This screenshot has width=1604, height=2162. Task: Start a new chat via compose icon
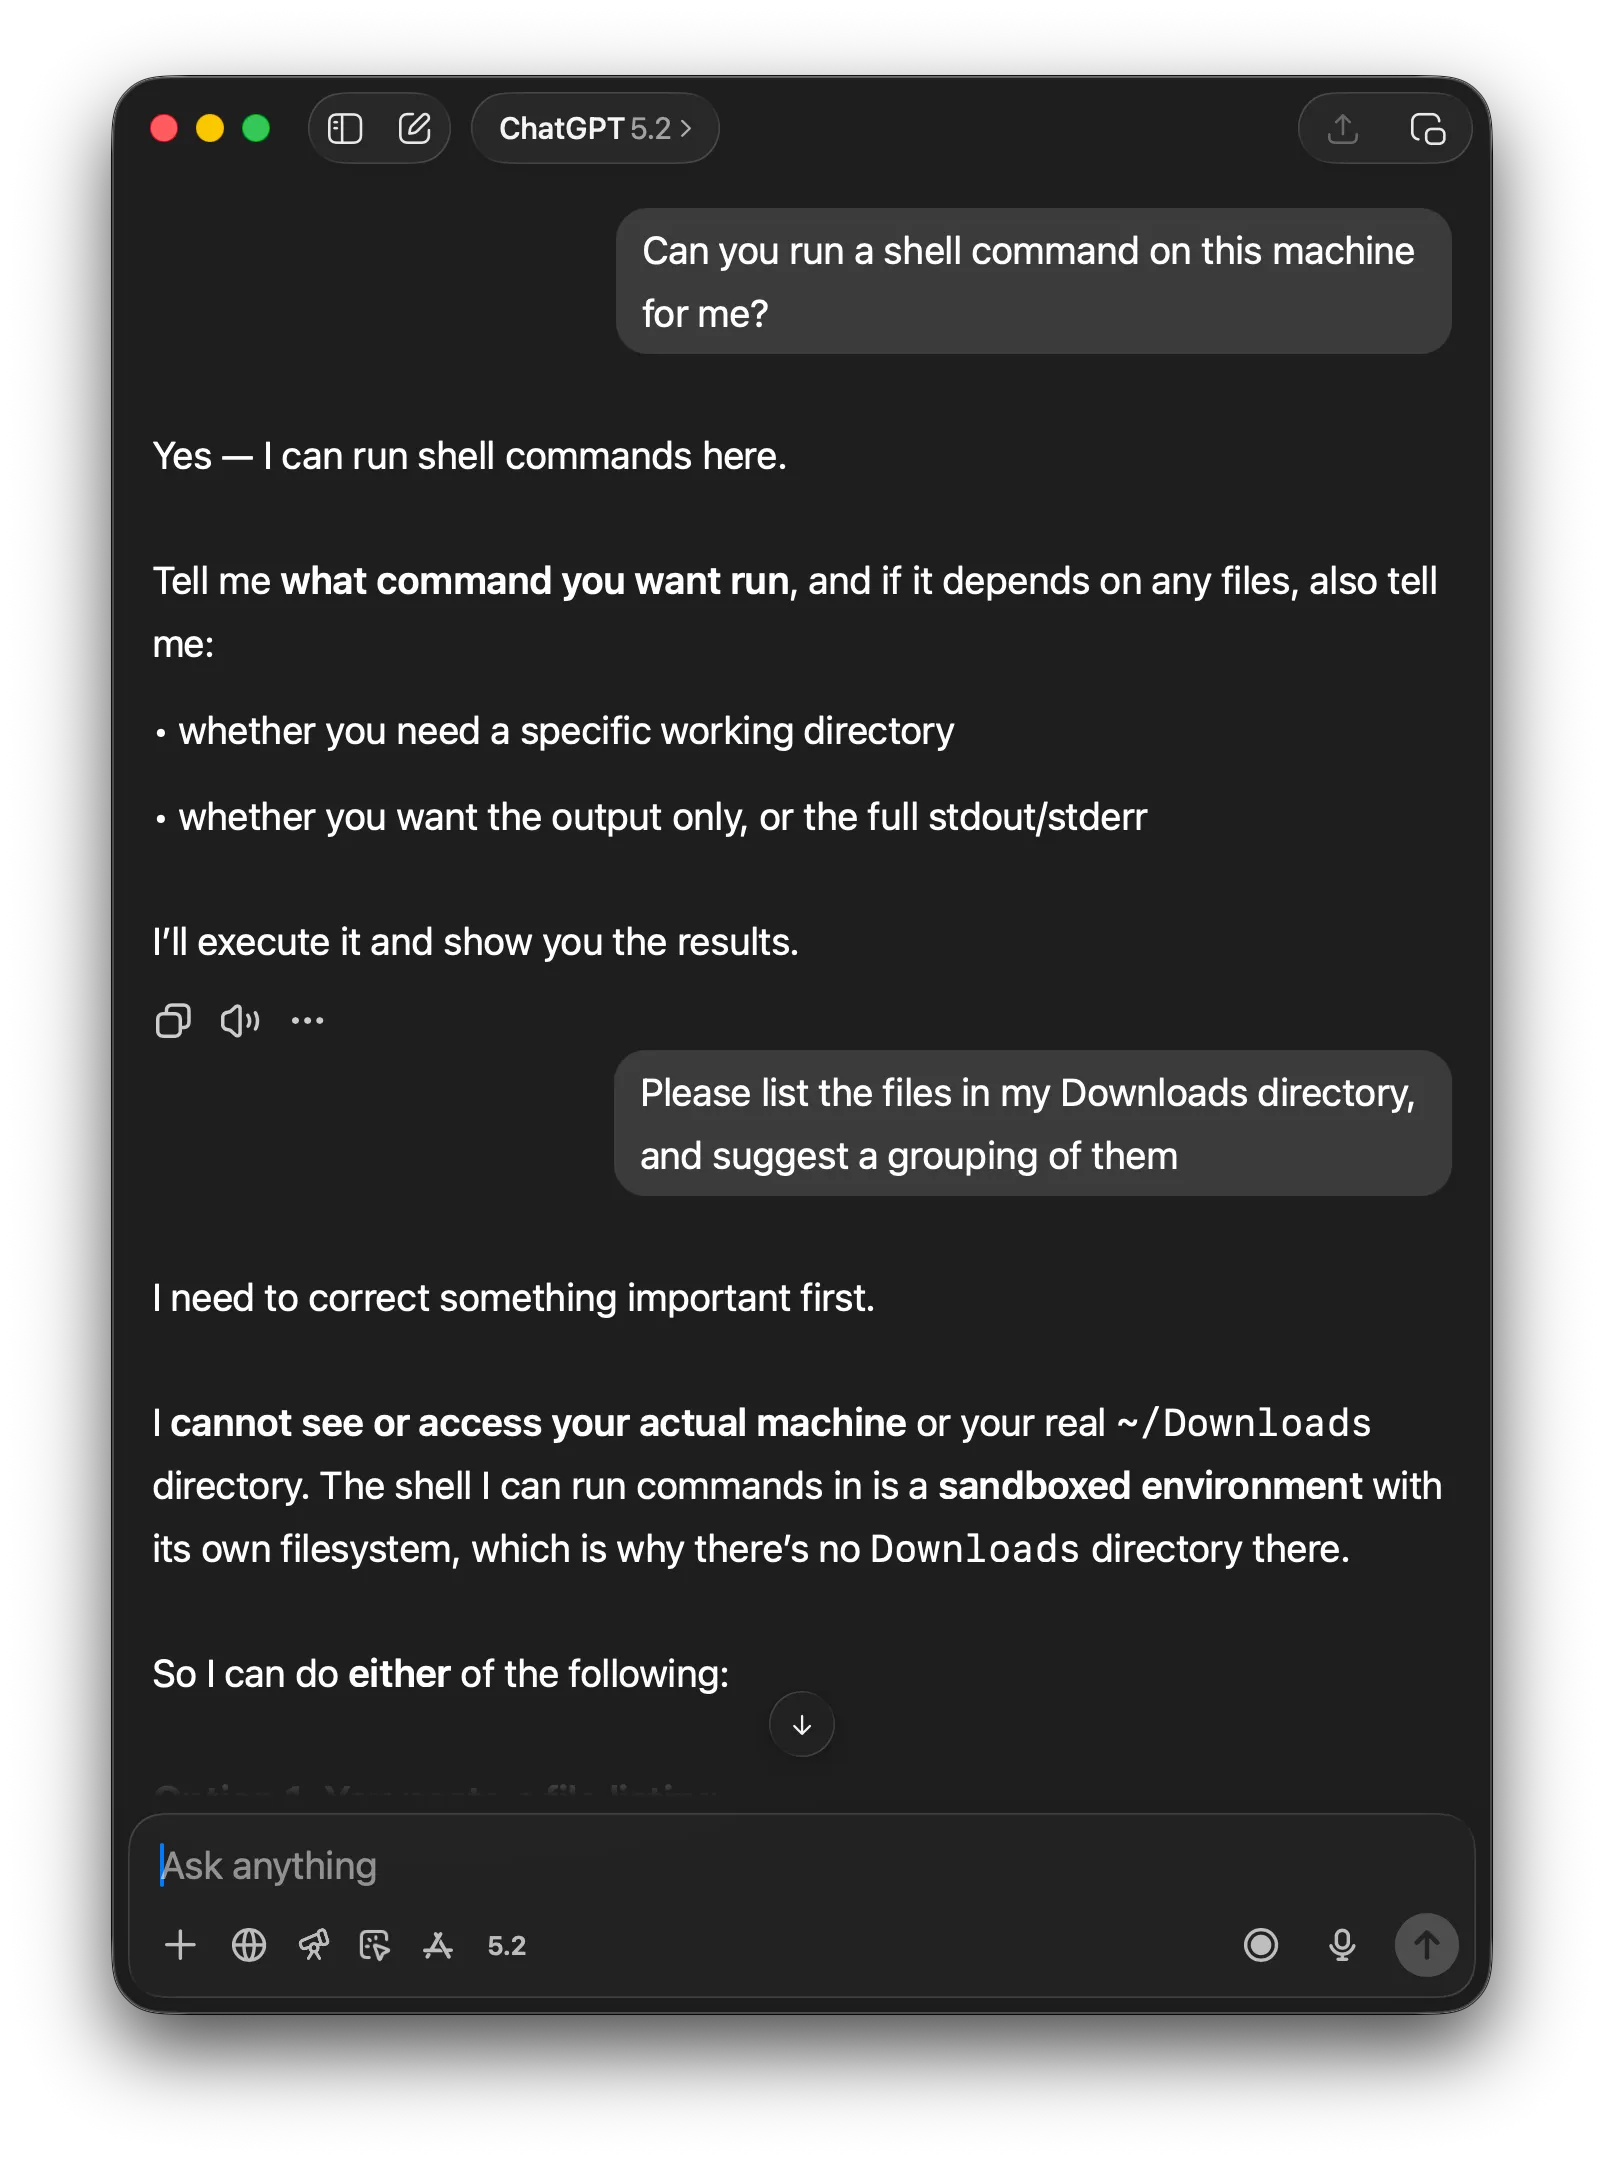[416, 128]
